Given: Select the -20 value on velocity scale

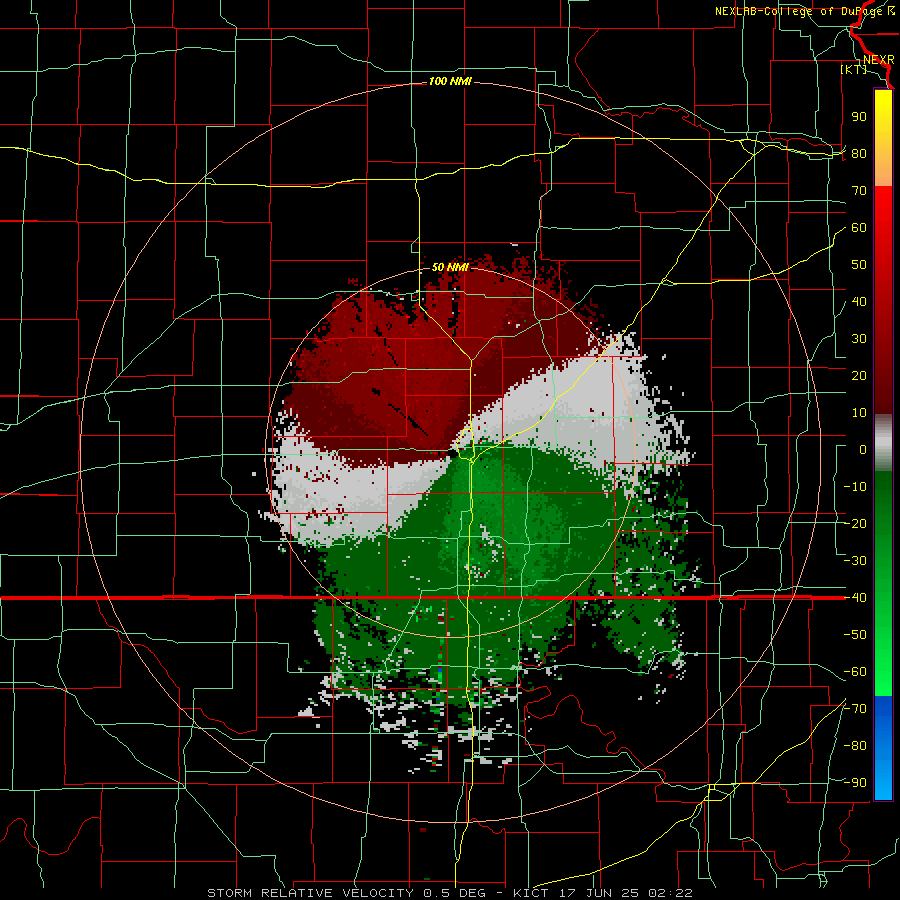Looking at the screenshot, I should tap(855, 524).
